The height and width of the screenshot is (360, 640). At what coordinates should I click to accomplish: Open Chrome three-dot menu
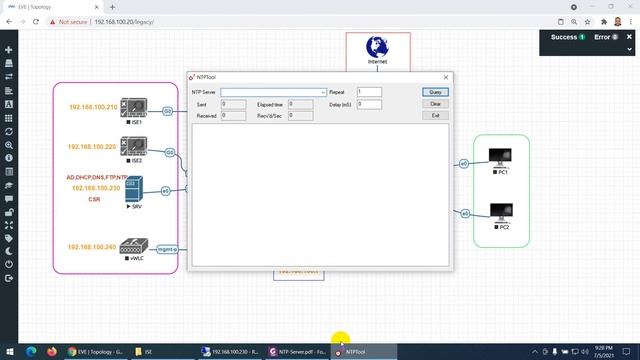631,22
